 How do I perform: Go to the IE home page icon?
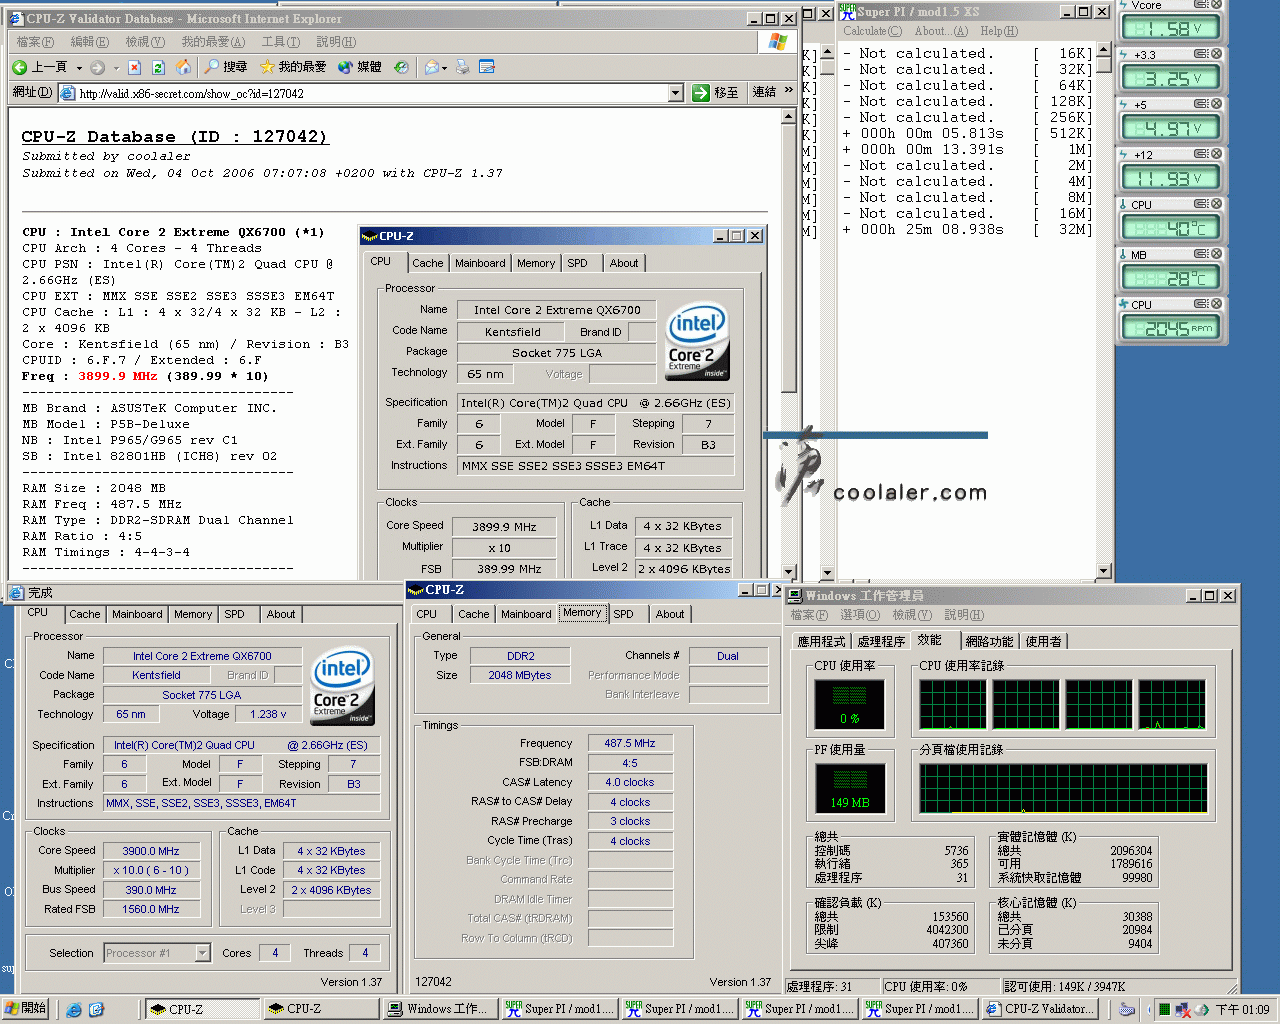click(183, 67)
